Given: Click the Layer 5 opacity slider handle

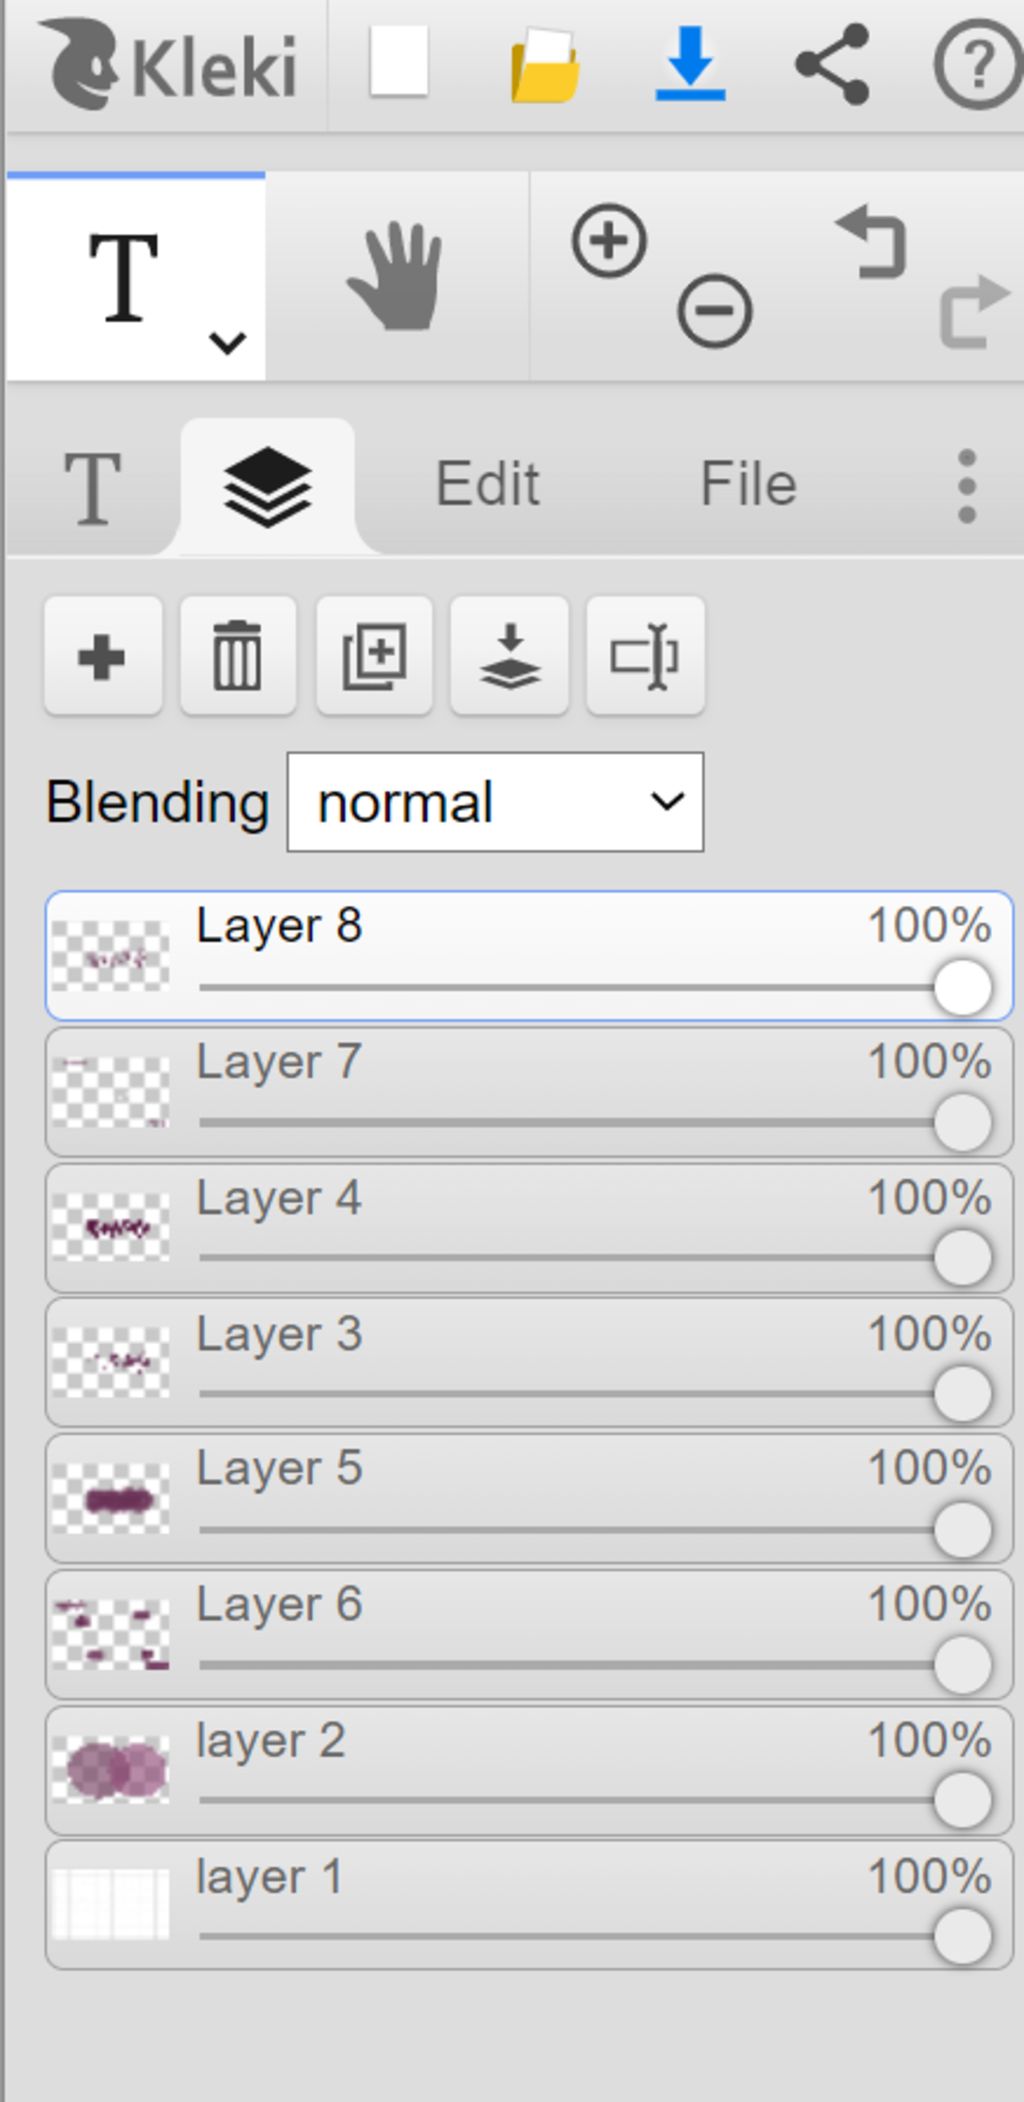Looking at the screenshot, I should (x=962, y=1529).
